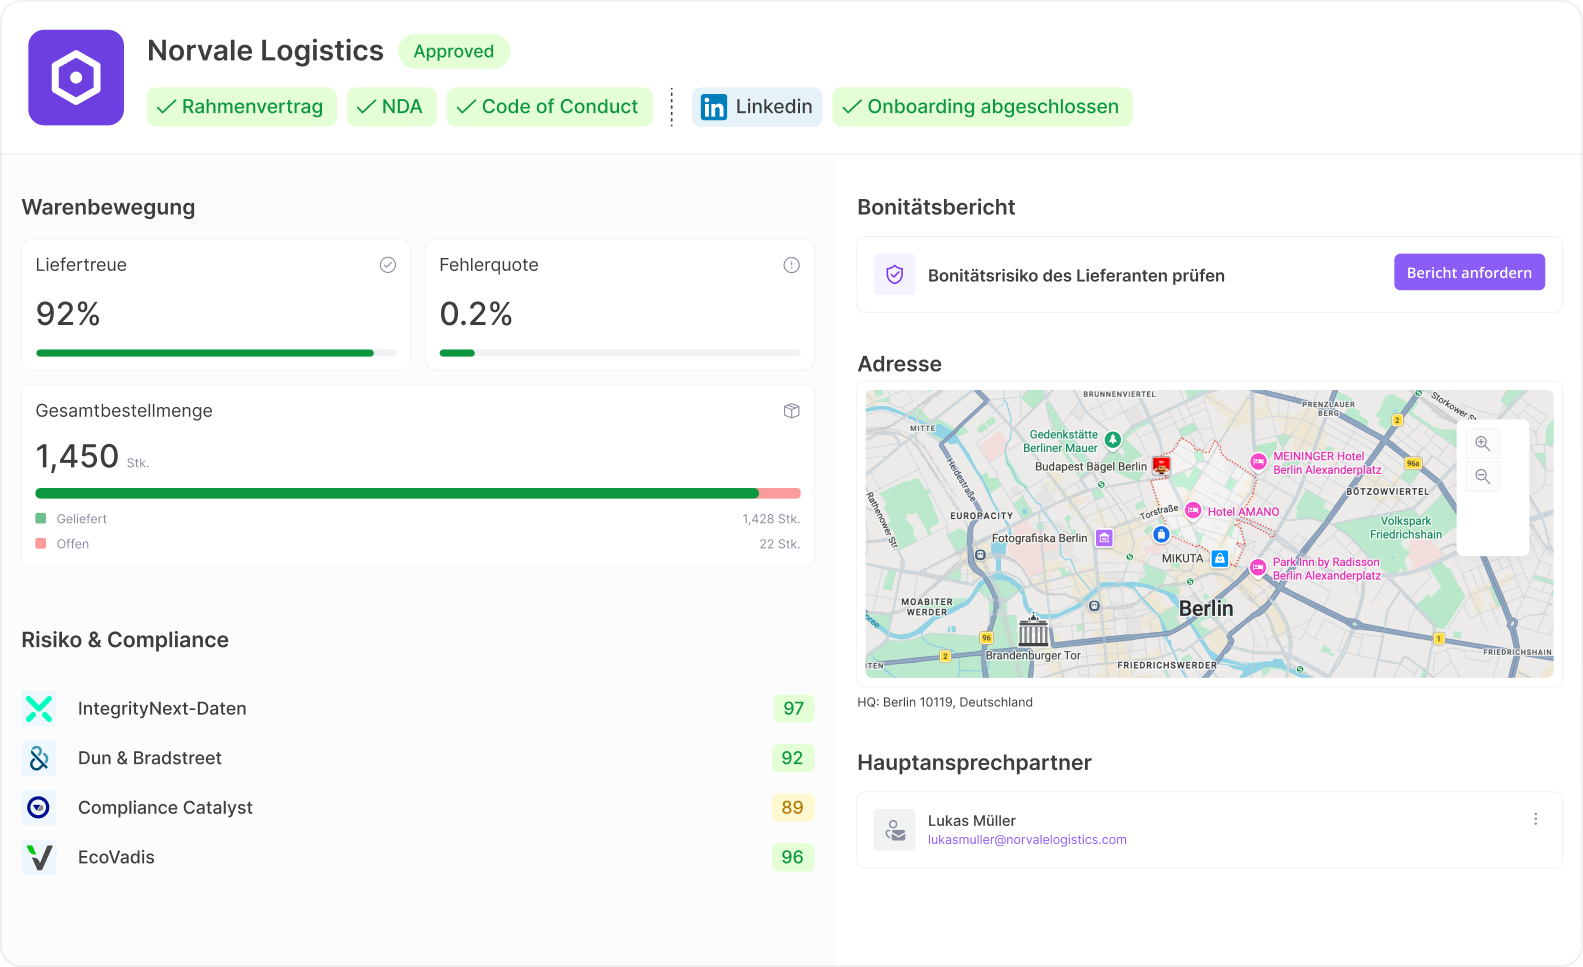1583x967 pixels.
Task: Click the MEININGER Hotel map pin
Action: [1259, 462]
